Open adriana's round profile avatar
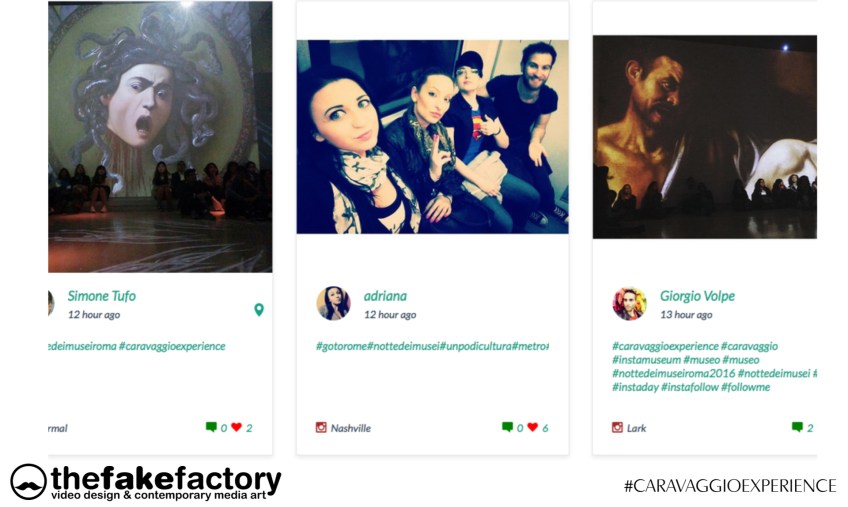 (x=333, y=304)
